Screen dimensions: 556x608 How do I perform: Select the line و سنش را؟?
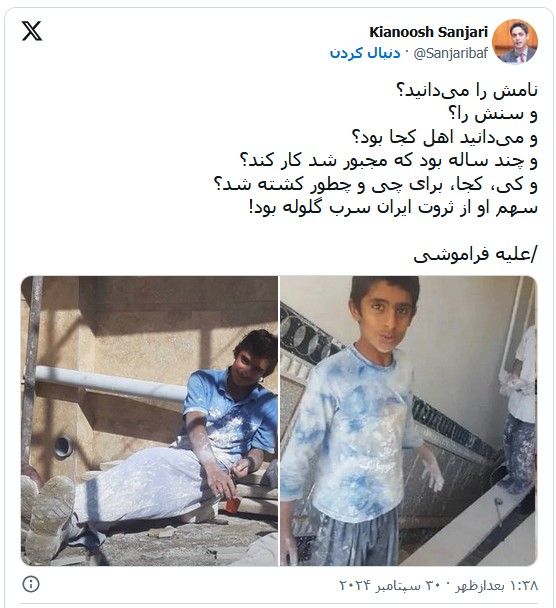[493, 114]
